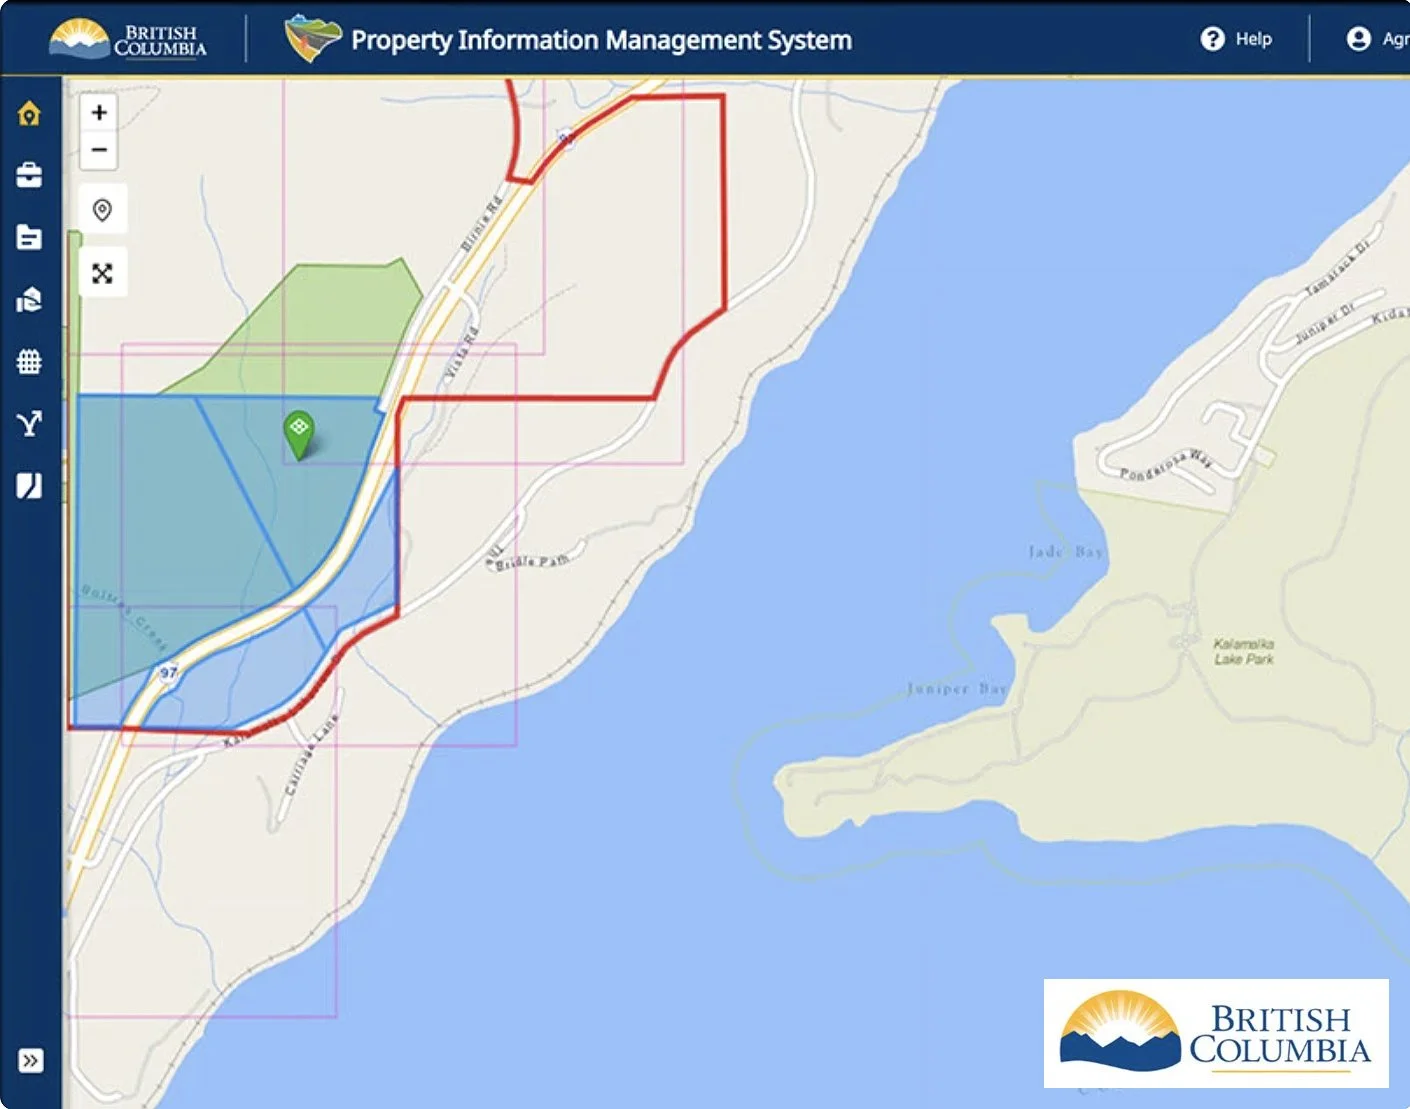Click the Vista Rd road label

pos(462,353)
